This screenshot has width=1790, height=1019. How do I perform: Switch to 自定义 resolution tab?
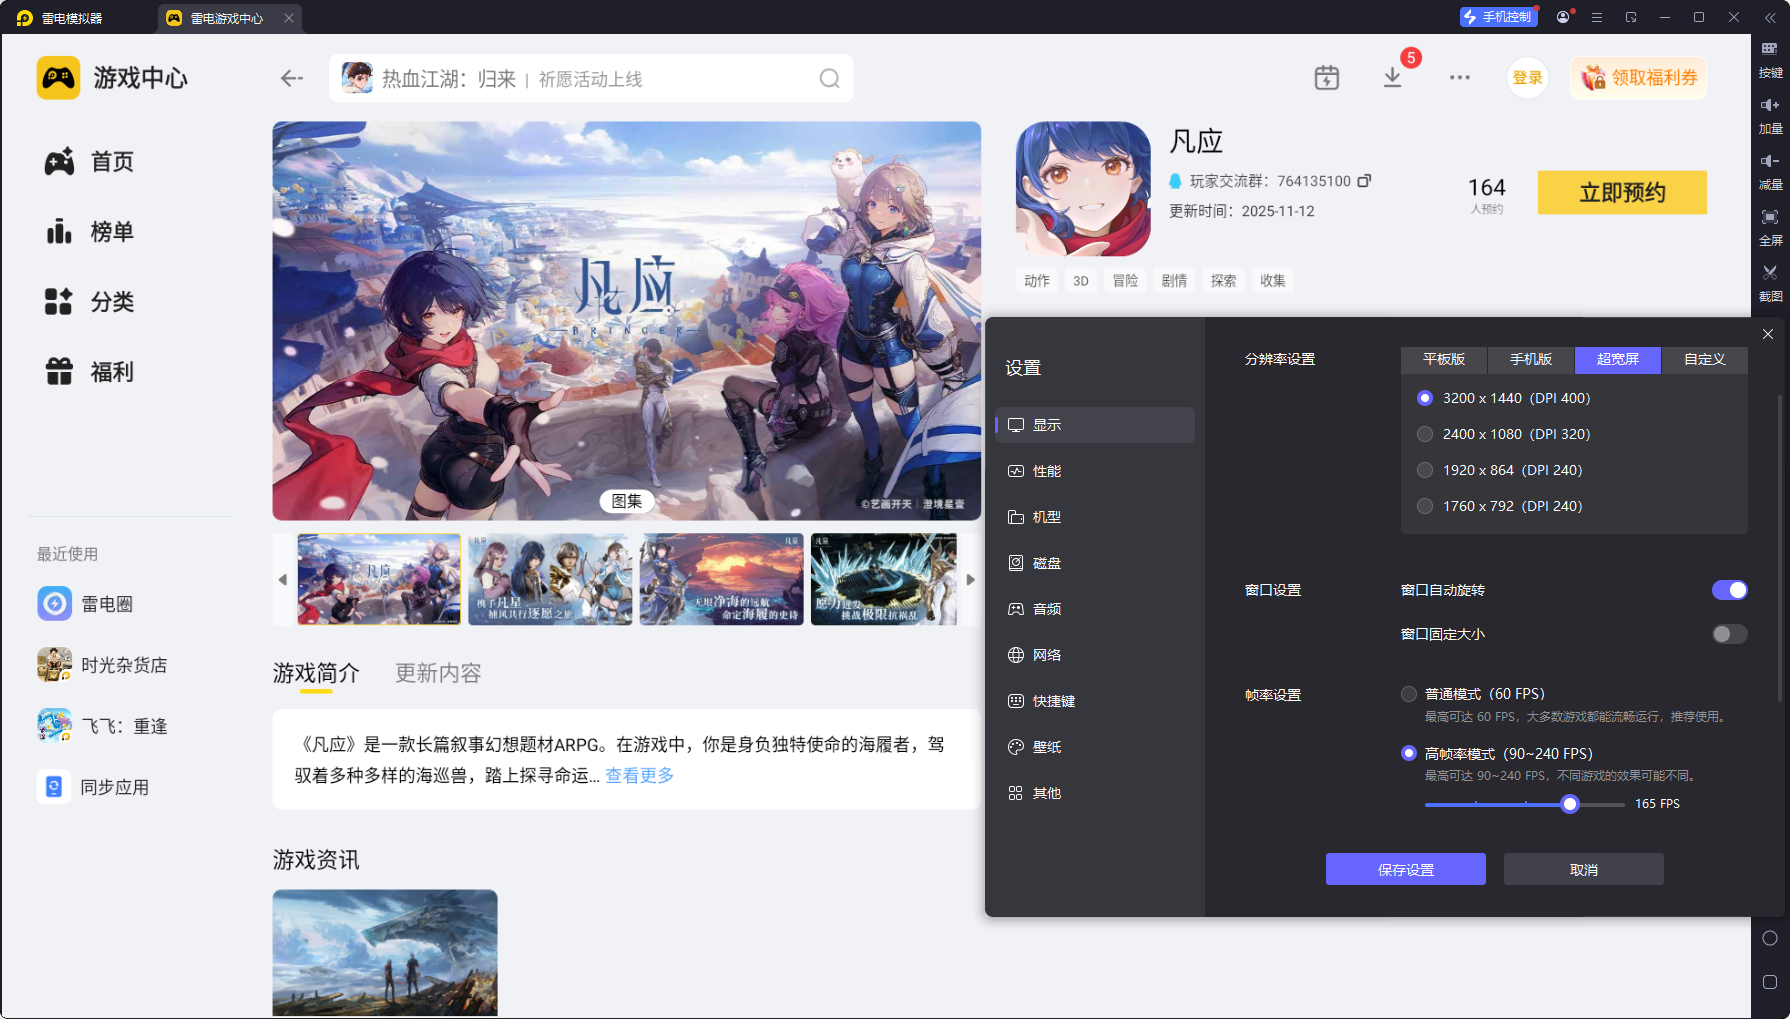[x=1705, y=360]
